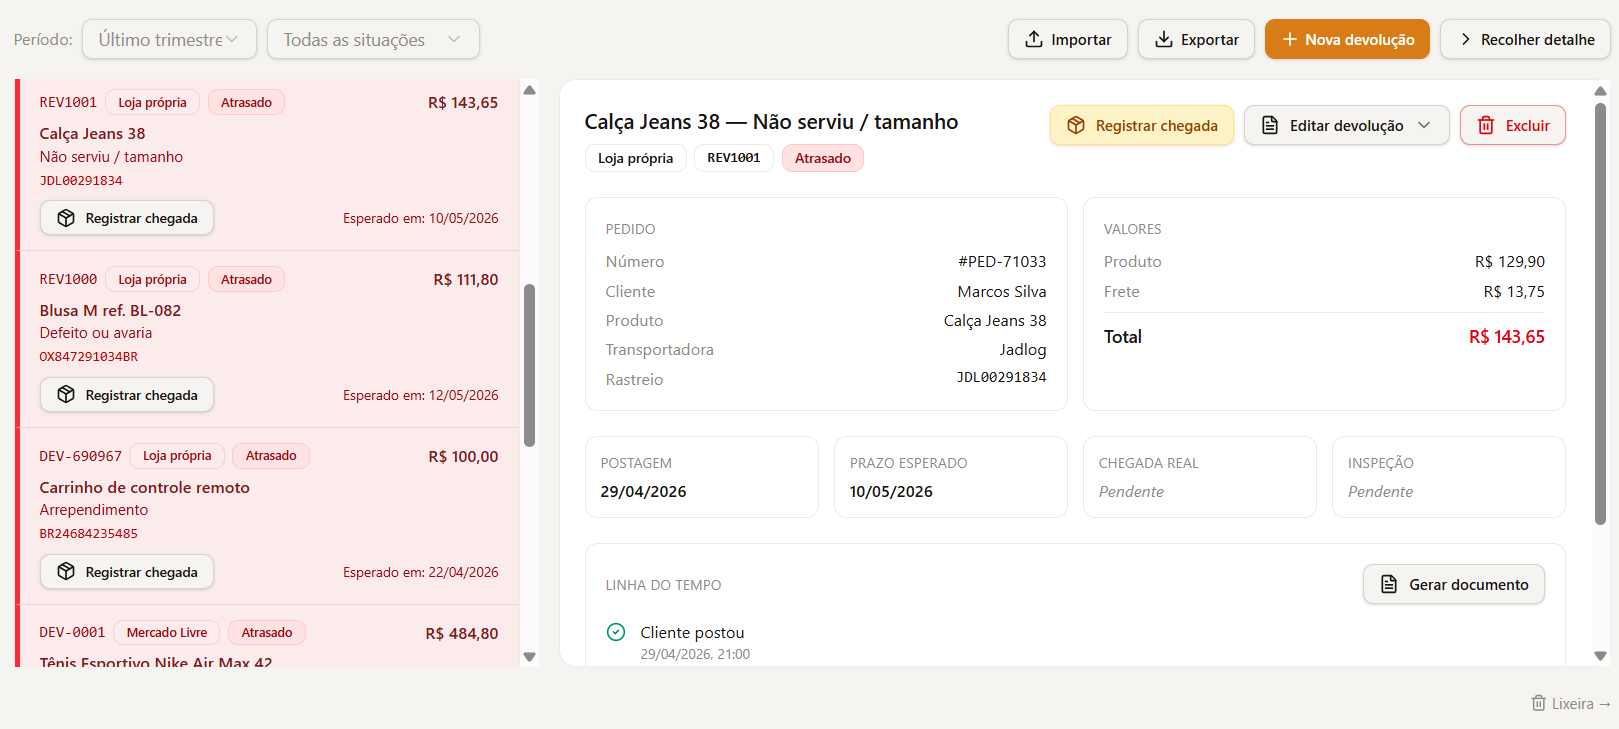Click the detail panel scroll up arrow
1619x729 pixels.
(x=1600, y=91)
